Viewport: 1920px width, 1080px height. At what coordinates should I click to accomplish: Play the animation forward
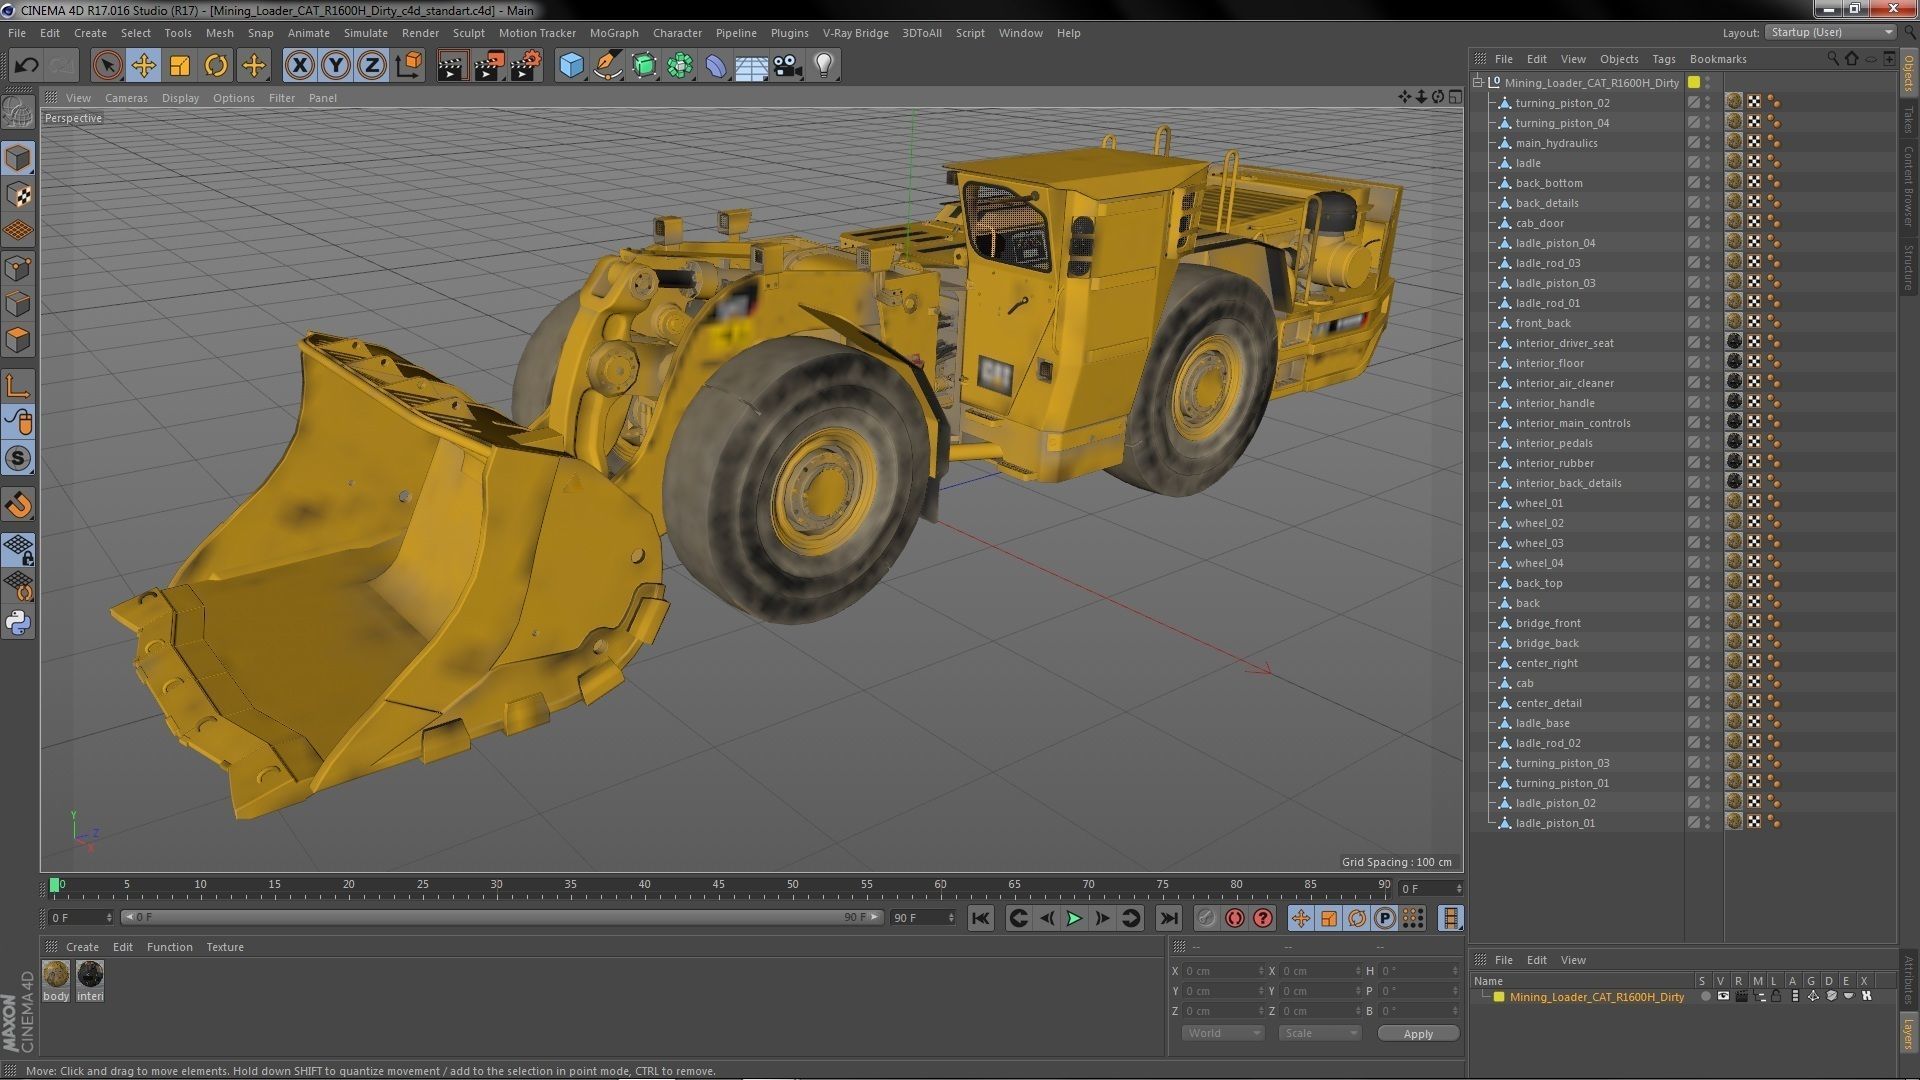(1074, 918)
